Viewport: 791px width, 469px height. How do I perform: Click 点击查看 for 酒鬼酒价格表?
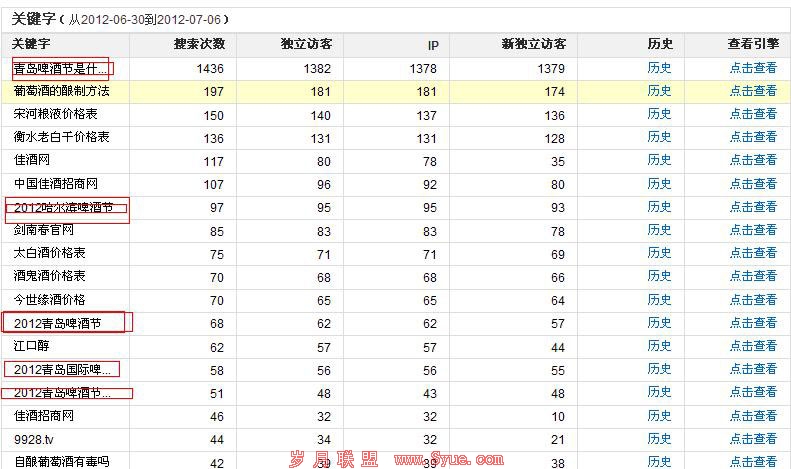[753, 276]
